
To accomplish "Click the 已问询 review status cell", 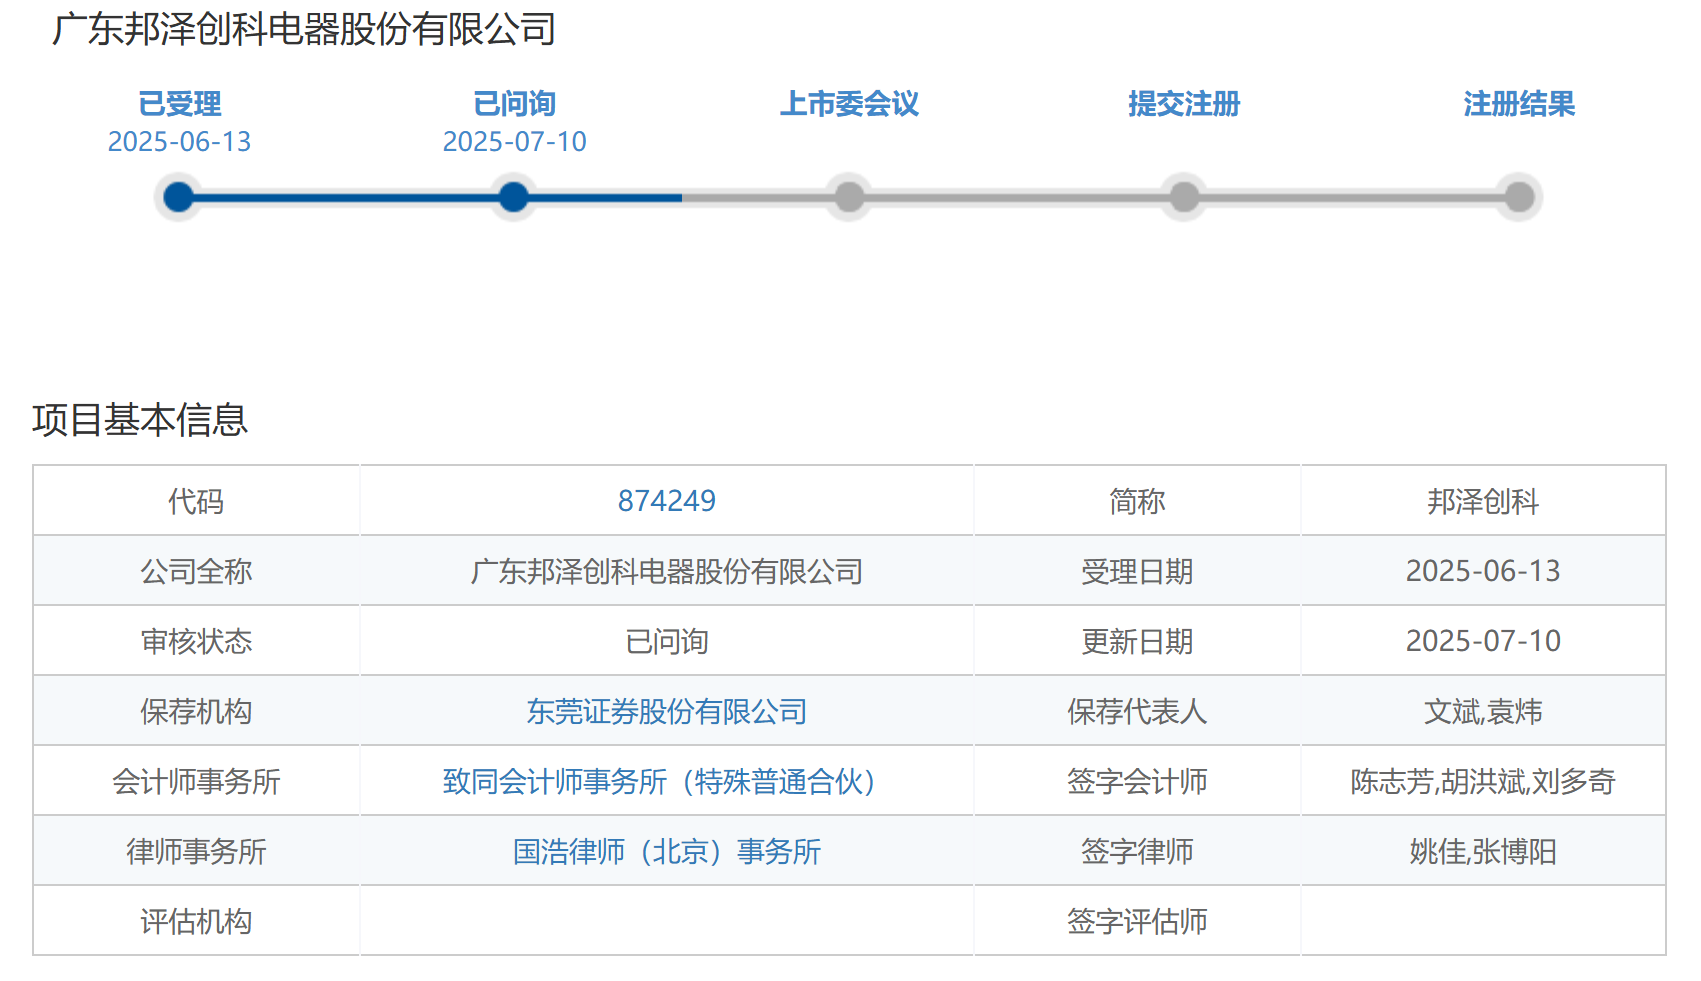I will (x=667, y=641).
